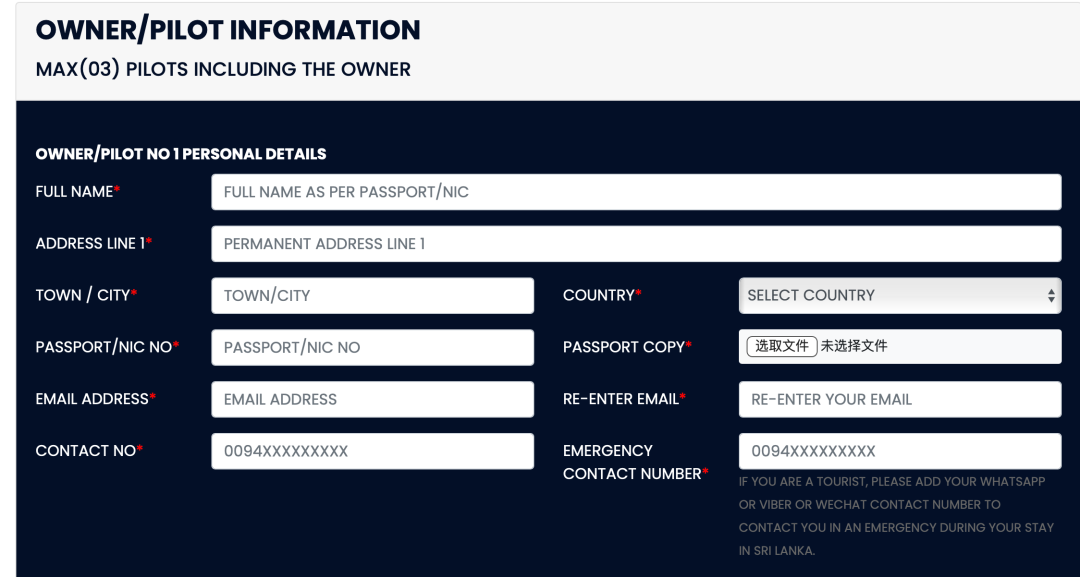Focus the Email Address field
This screenshot has height=577, width=1080.
373,399
